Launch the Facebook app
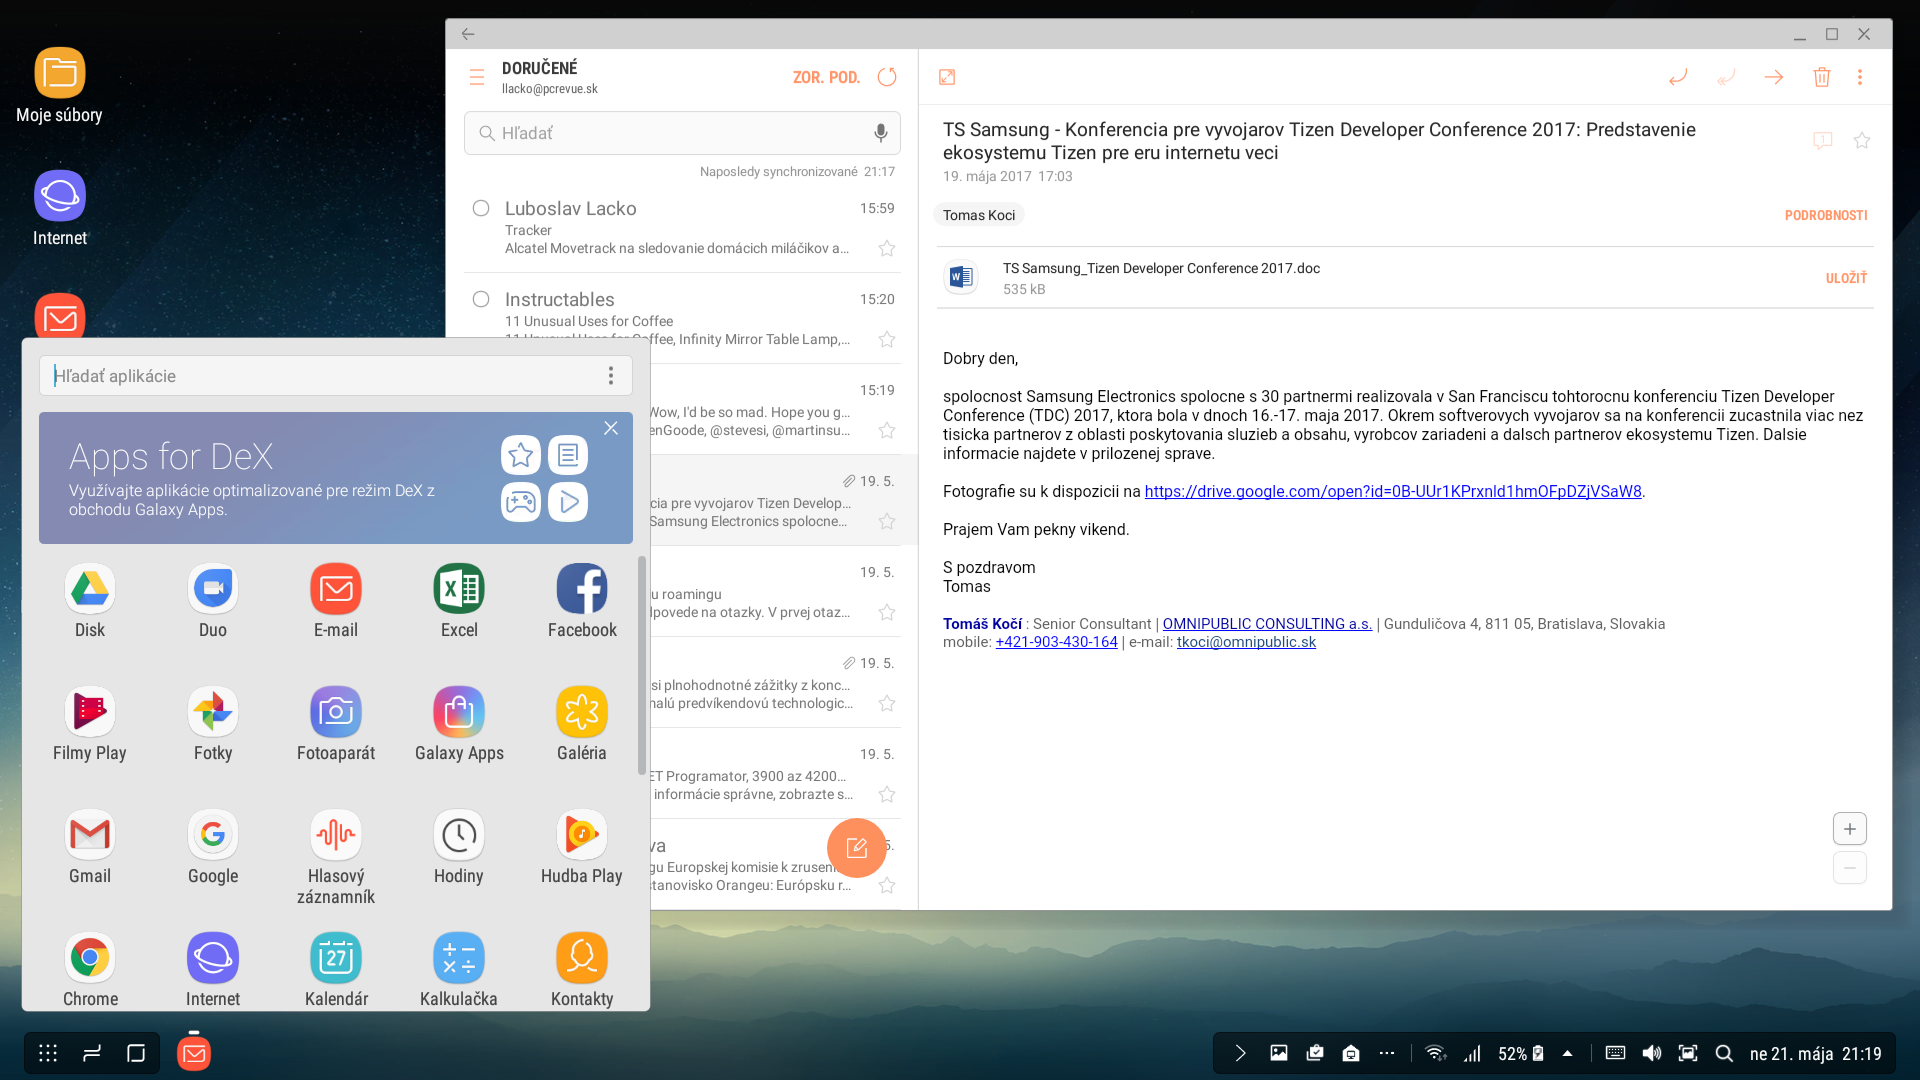The image size is (1920, 1080). tap(582, 601)
